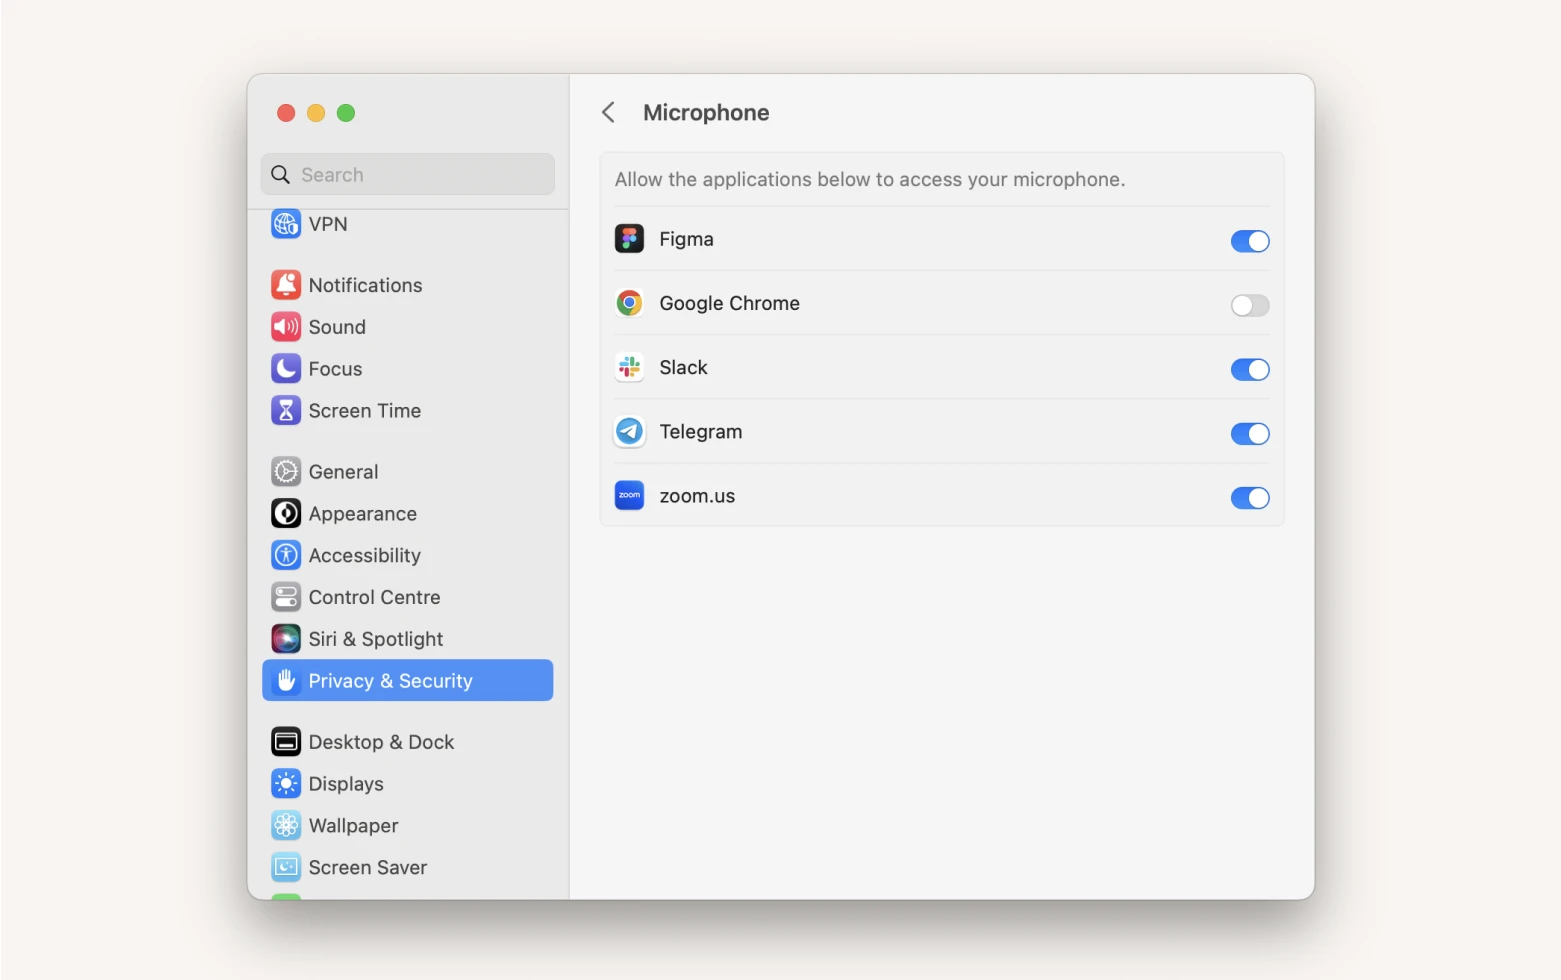
Task: Click the Siri & Spotlight icon
Action: [x=286, y=639]
